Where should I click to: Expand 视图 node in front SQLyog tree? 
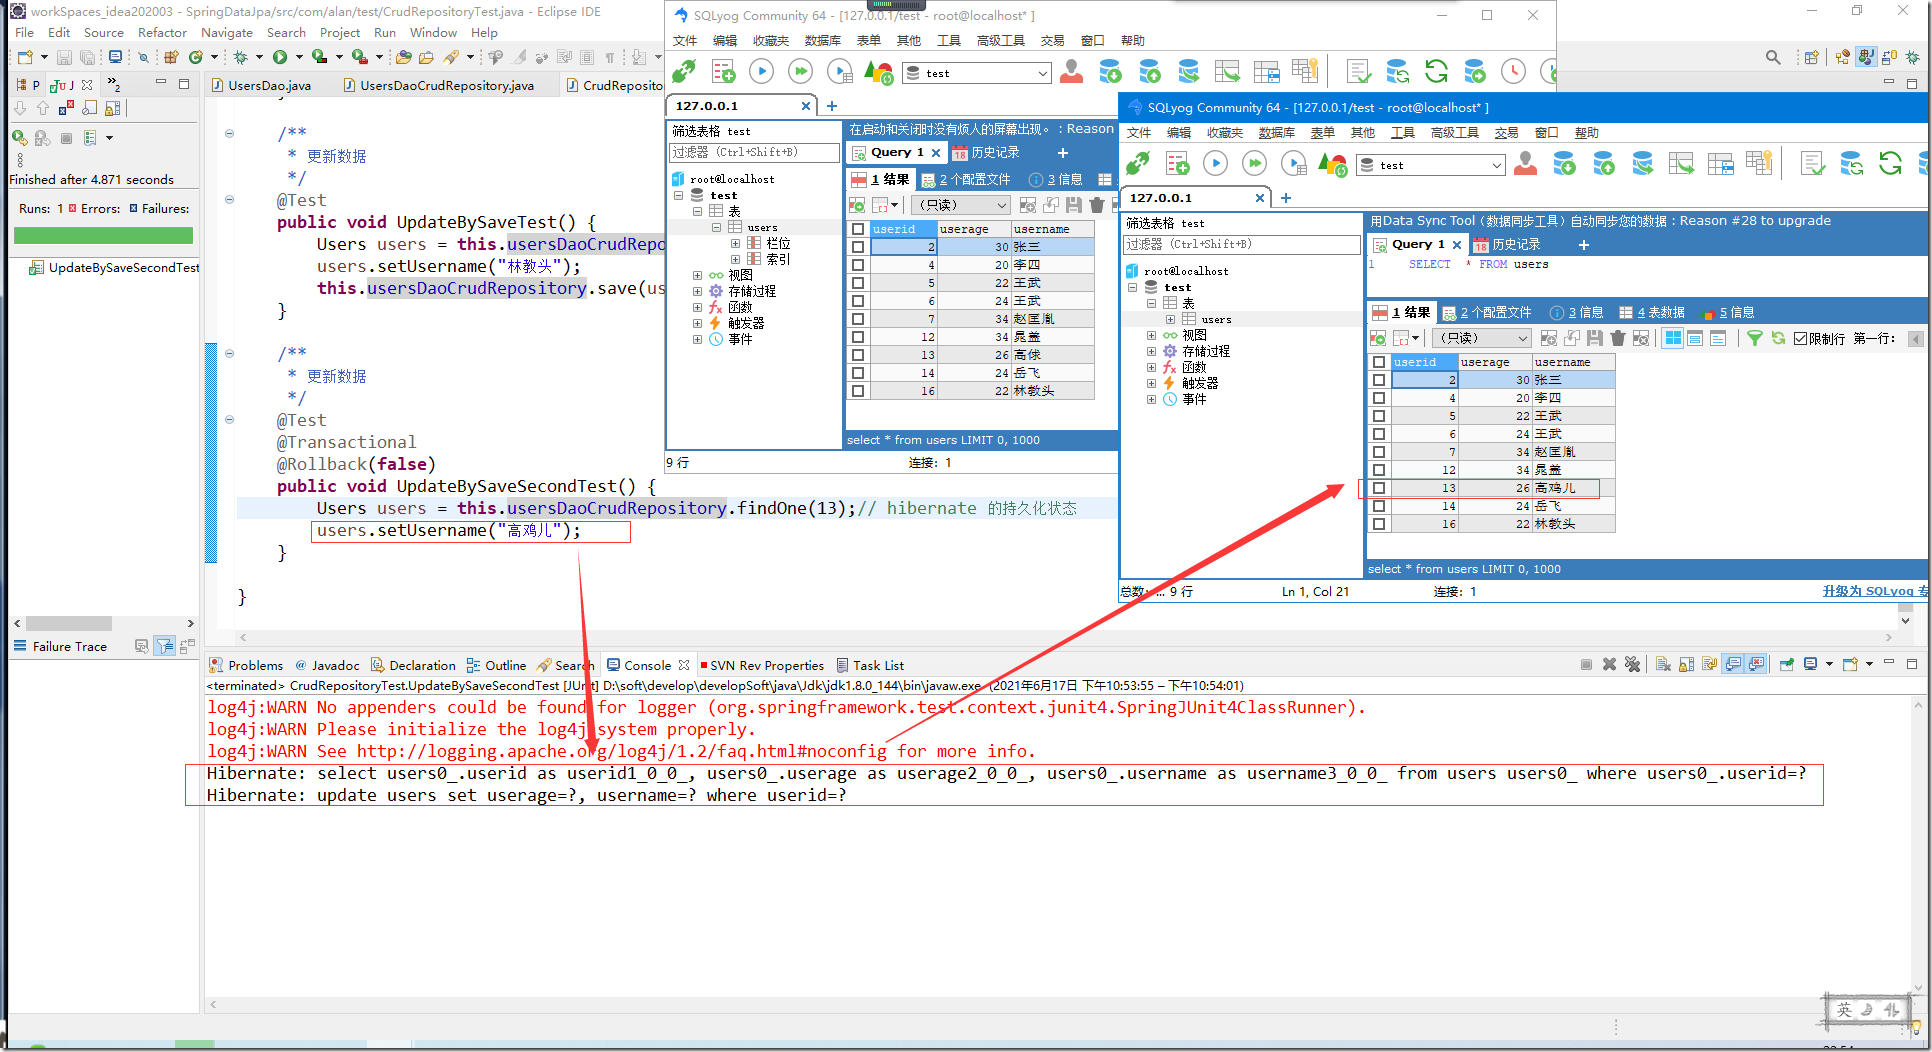(x=1151, y=336)
